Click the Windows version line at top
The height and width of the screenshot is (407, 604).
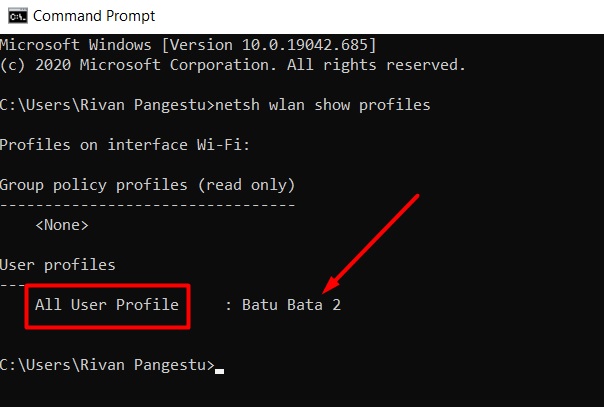click(188, 45)
